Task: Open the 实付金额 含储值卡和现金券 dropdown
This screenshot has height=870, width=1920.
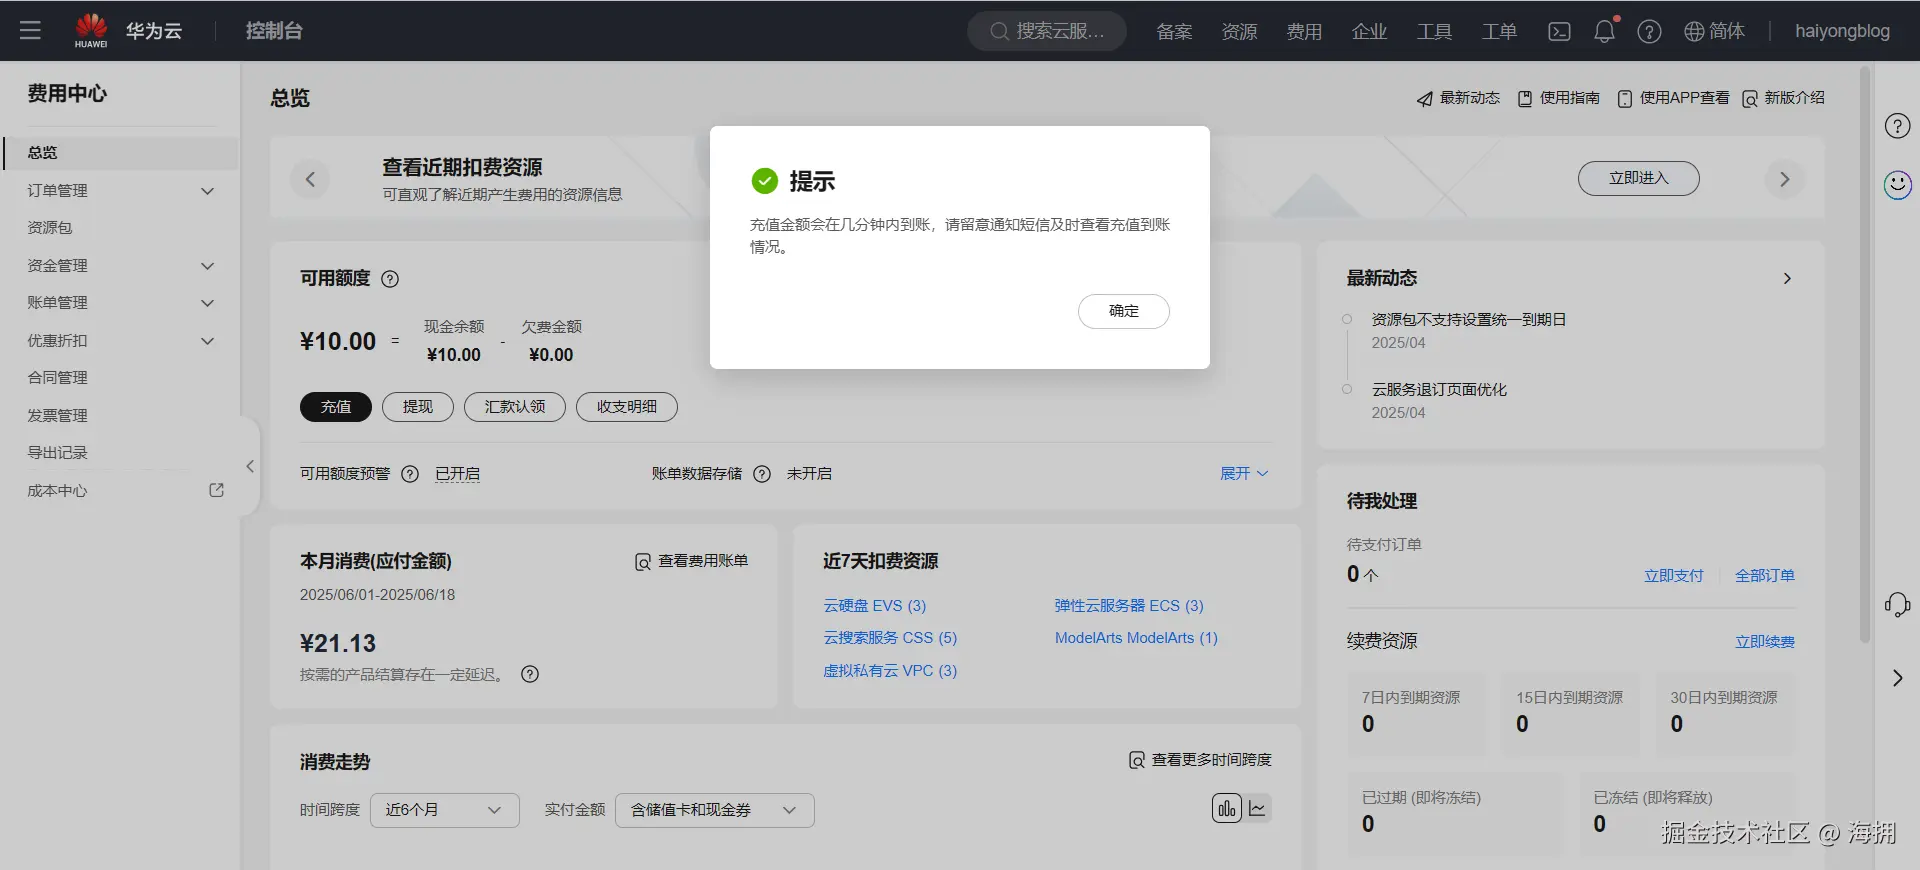Action: (714, 810)
